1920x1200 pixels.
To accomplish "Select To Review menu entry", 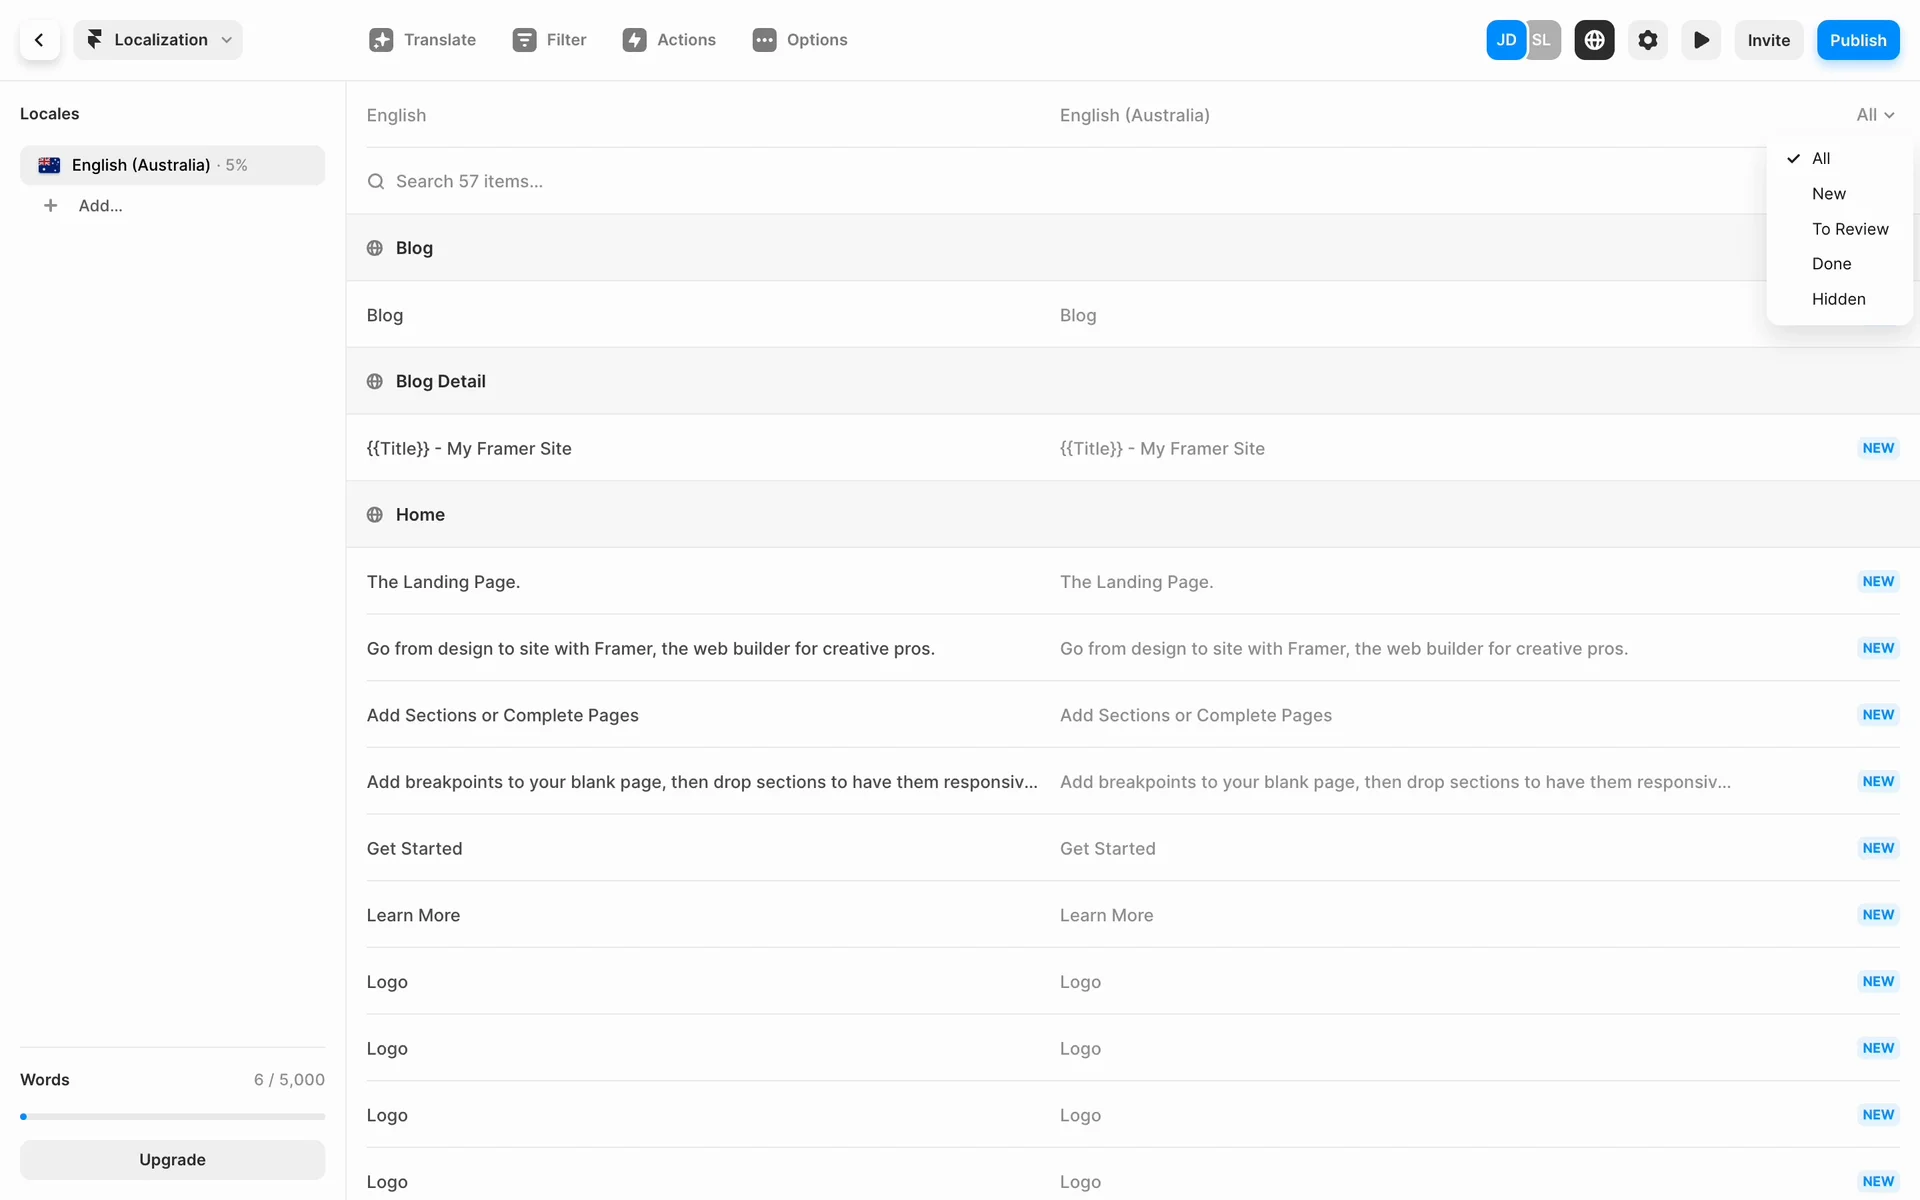I will pyautogui.click(x=1849, y=229).
